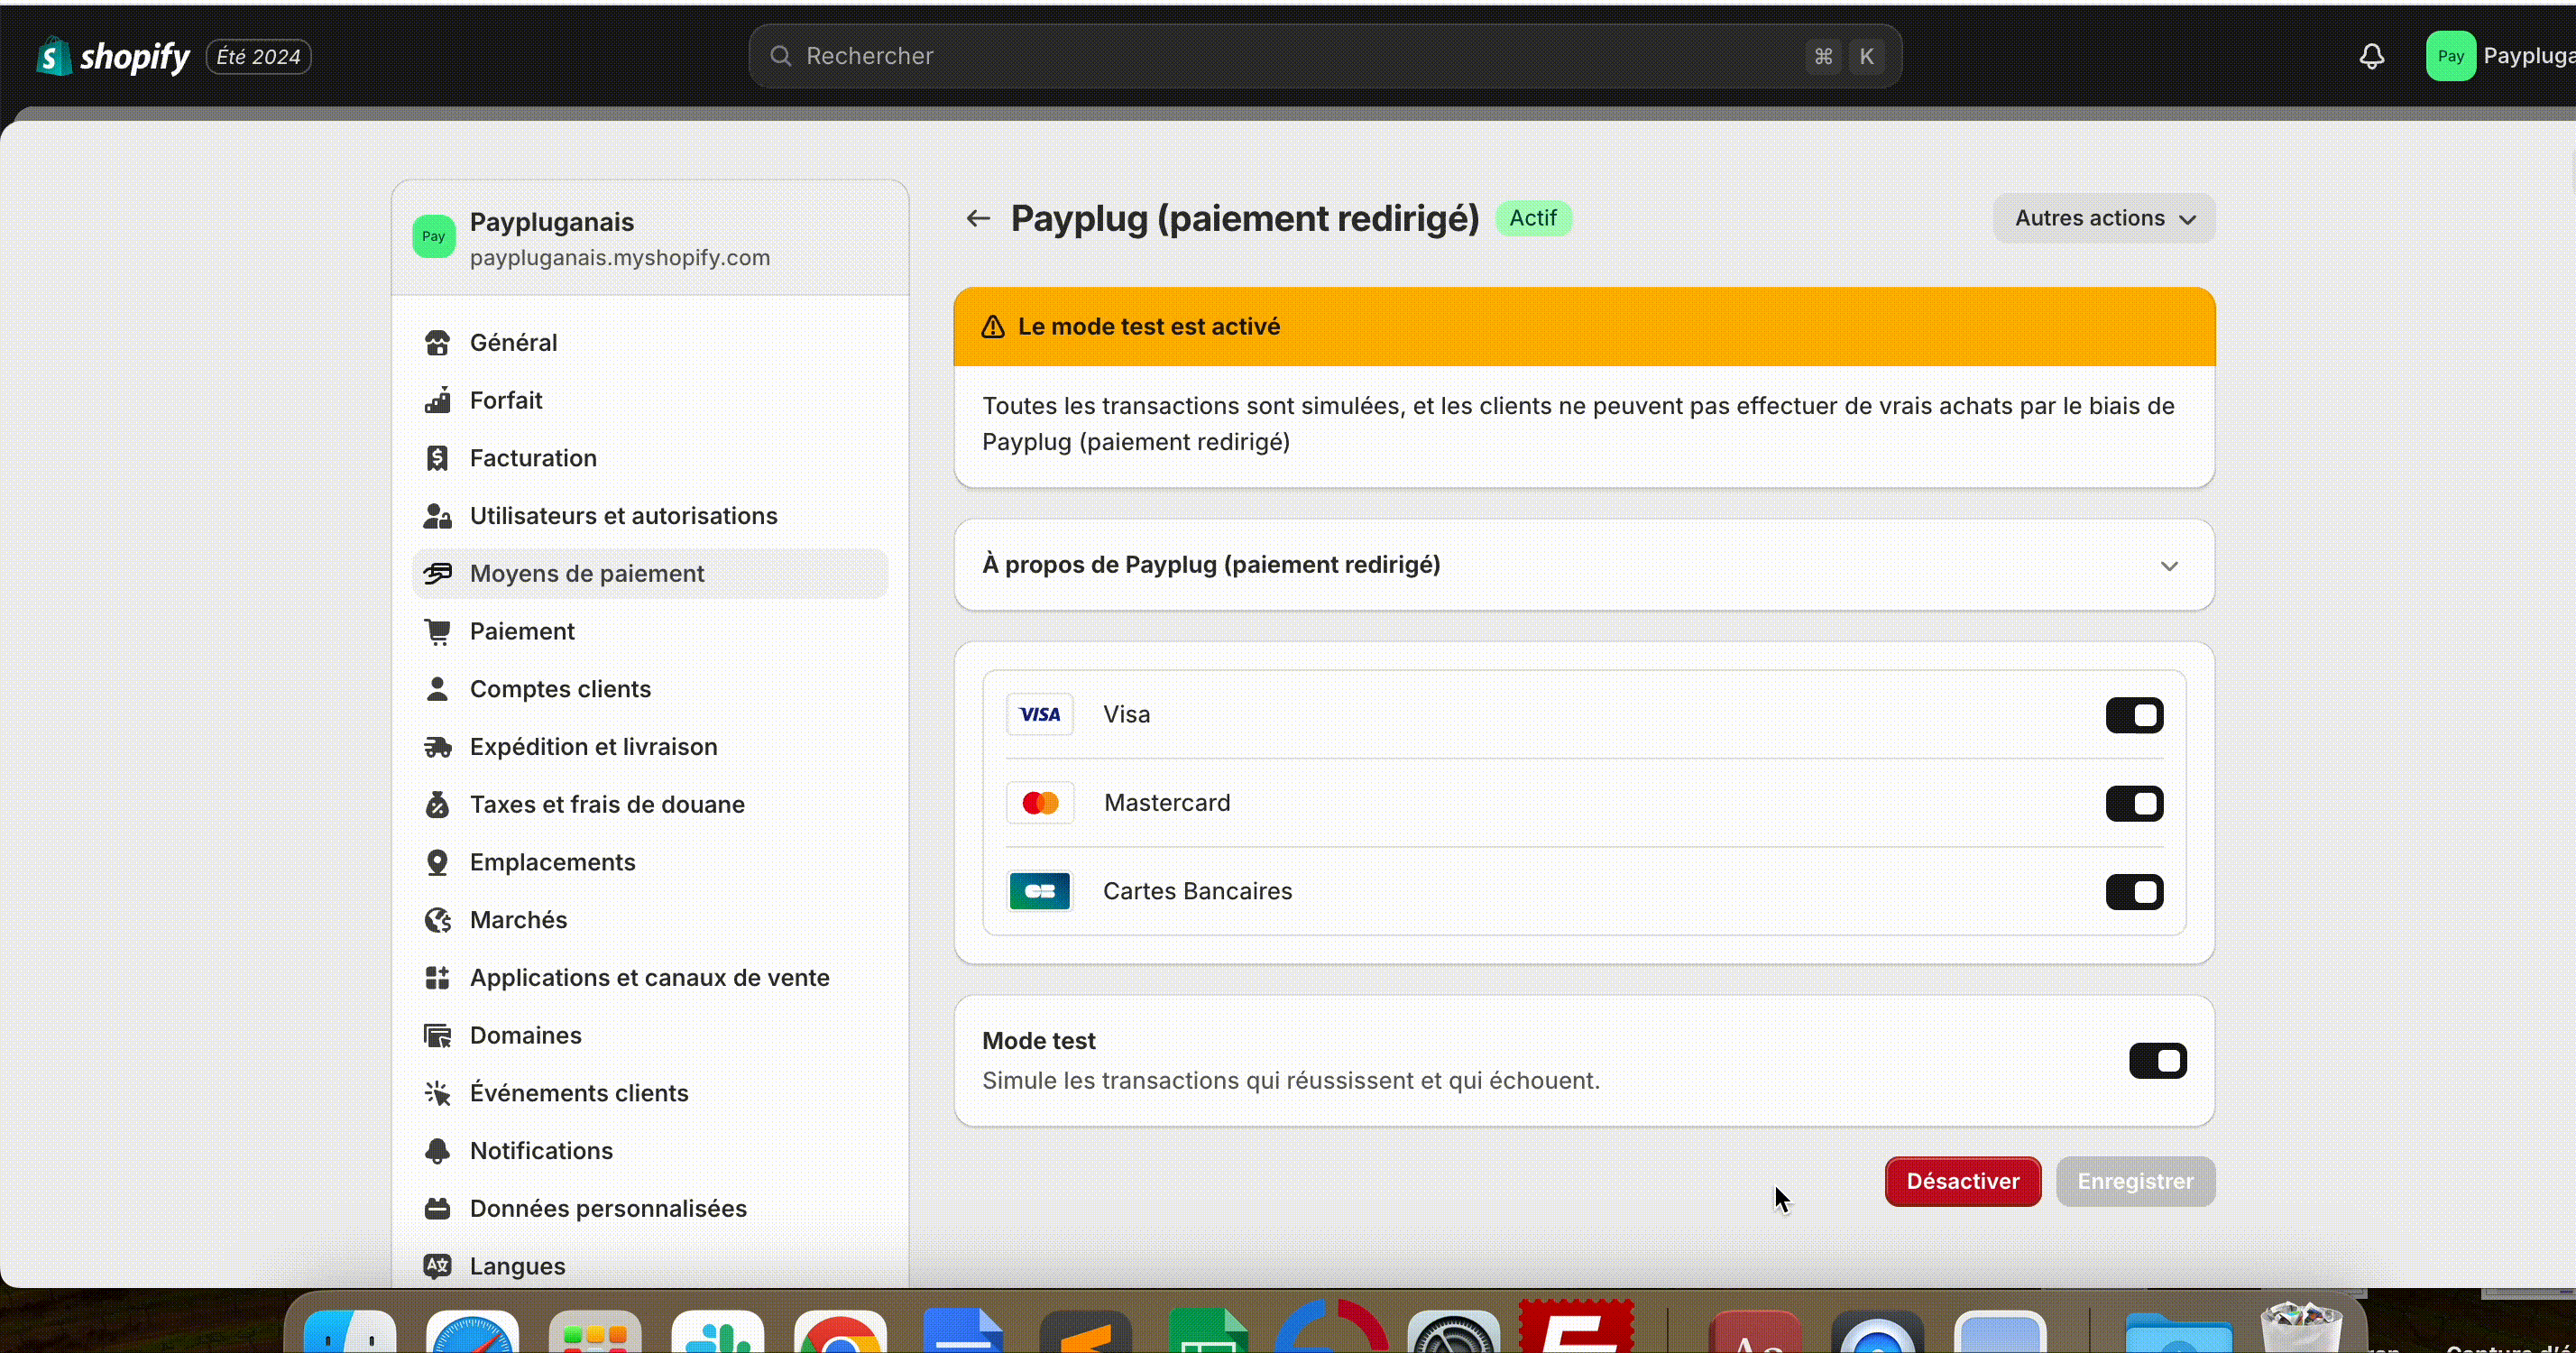Open Safari from the Dock
Image resolution: width=2576 pixels, height=1353 pixels.
pyautogui.click(x=472, y=1331)
